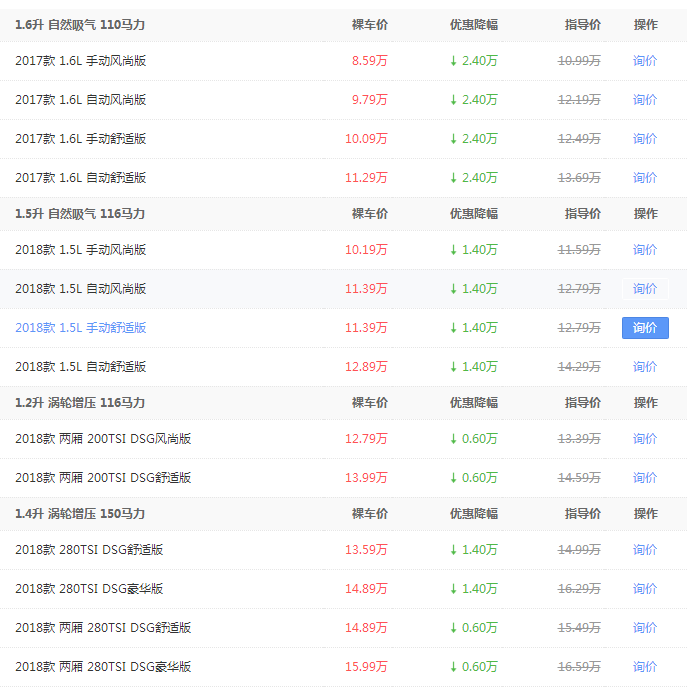Select 询价 on 2017款 1.6L 自动舒适版 row
Image resolution: width=692 pixels, height=689 pixels.
tap(645, 178)
